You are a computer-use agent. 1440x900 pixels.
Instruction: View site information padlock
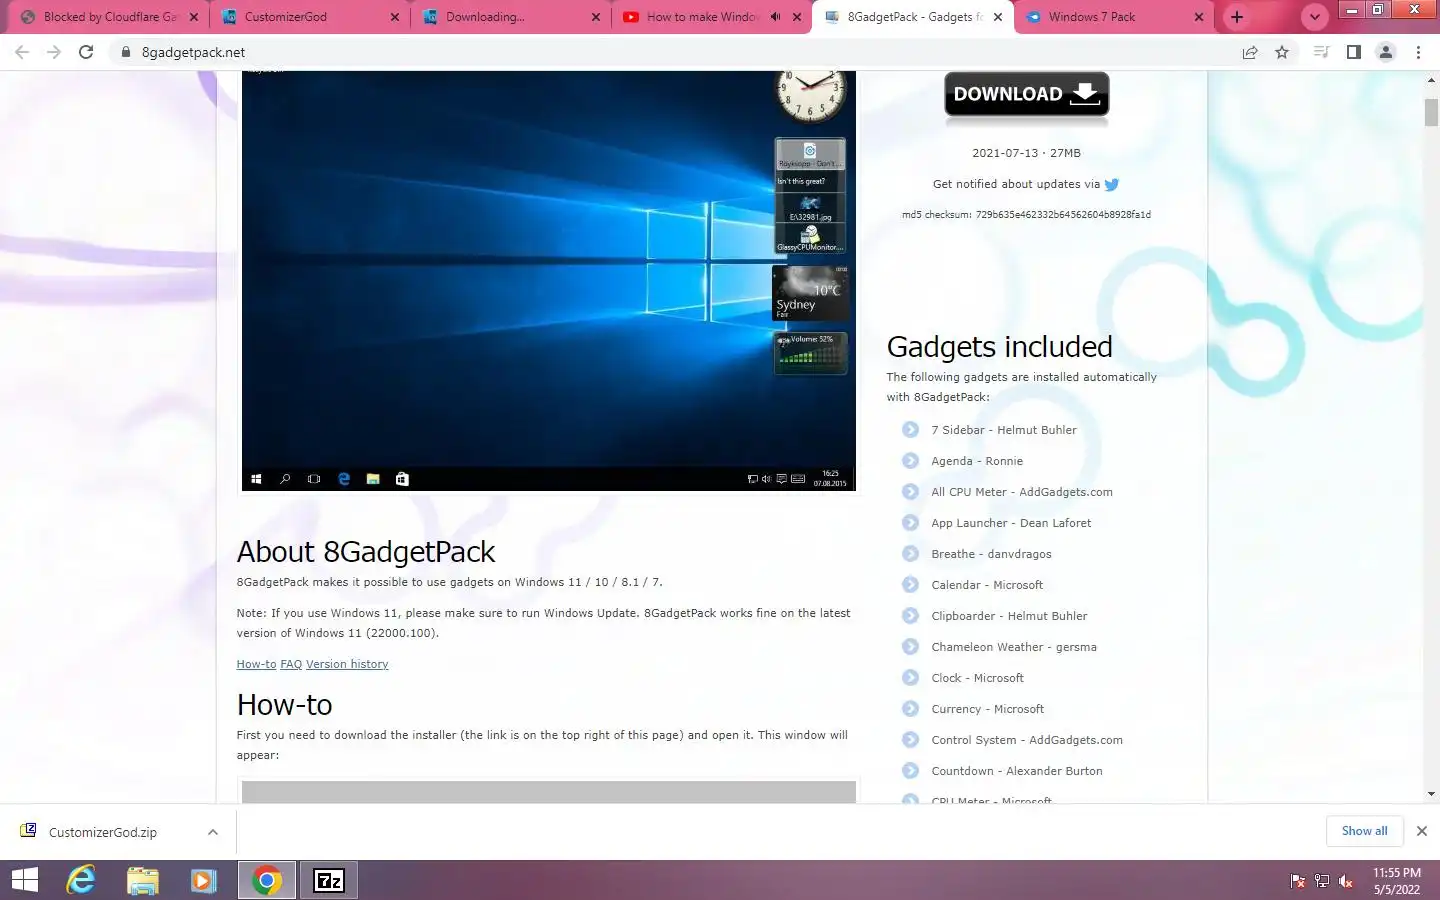coord(126,52)
